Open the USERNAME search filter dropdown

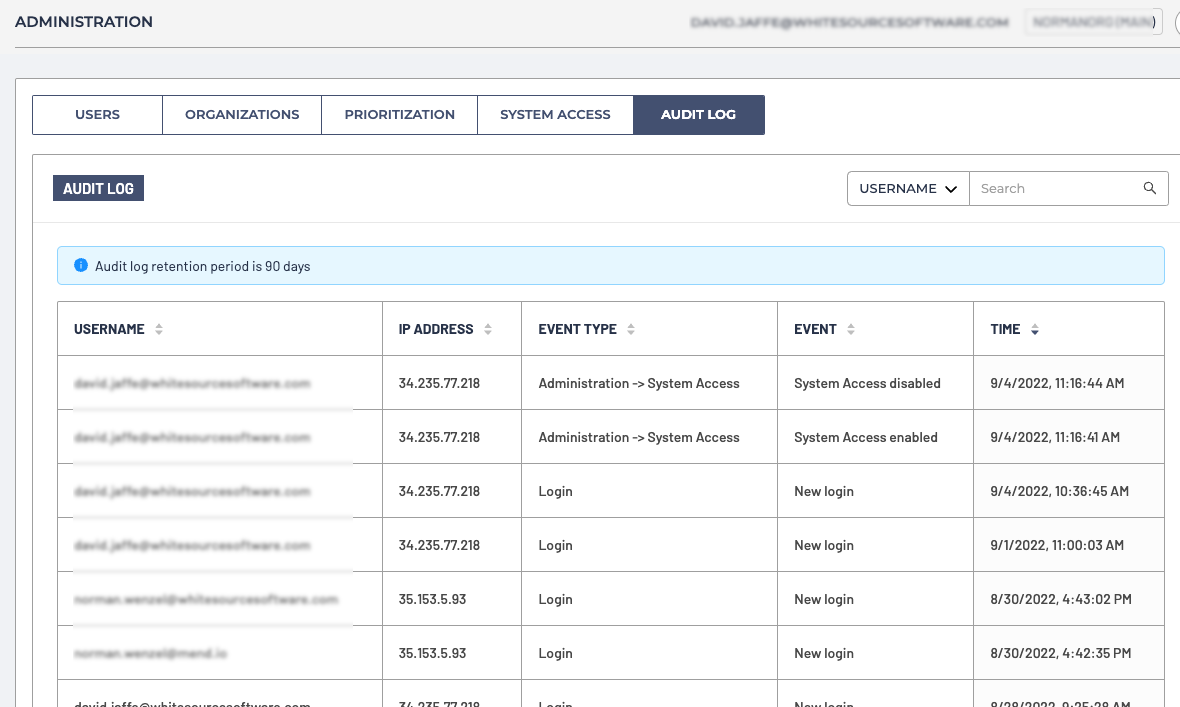908,188
